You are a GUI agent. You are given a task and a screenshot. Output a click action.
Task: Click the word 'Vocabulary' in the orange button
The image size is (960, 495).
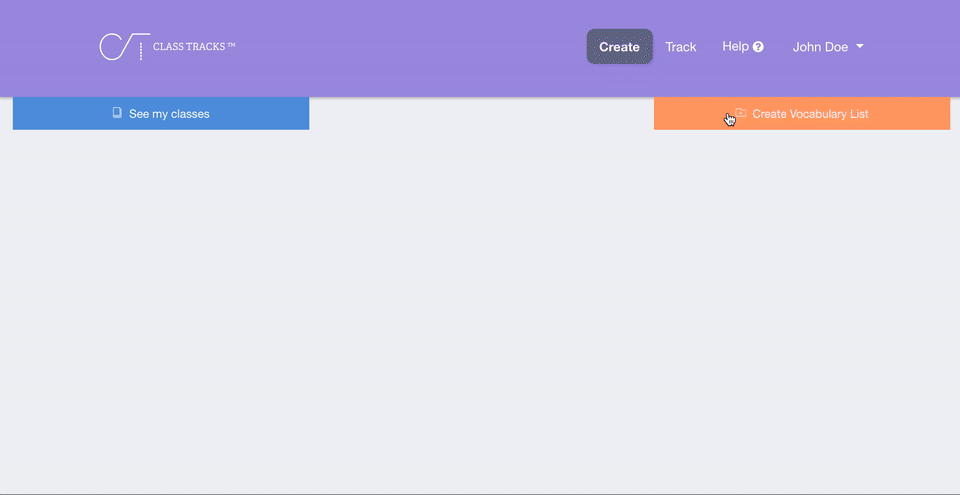818,114
